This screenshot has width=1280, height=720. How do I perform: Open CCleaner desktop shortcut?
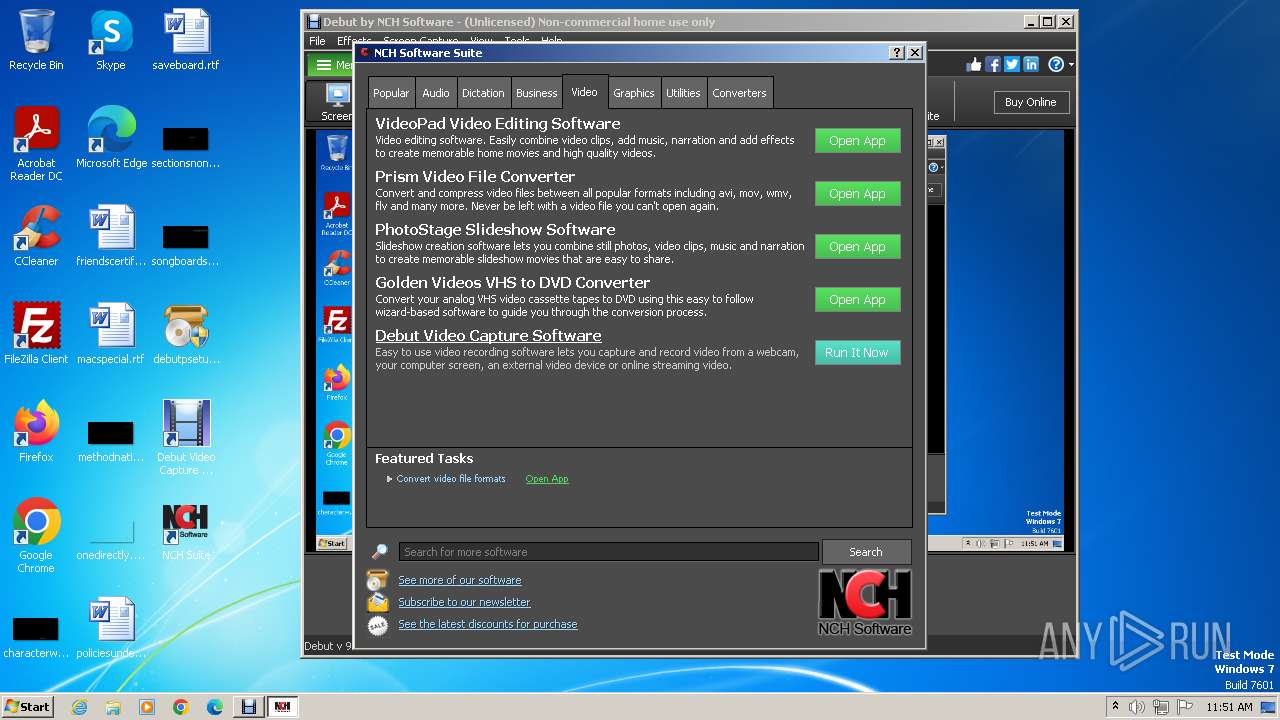pos(36,235)
